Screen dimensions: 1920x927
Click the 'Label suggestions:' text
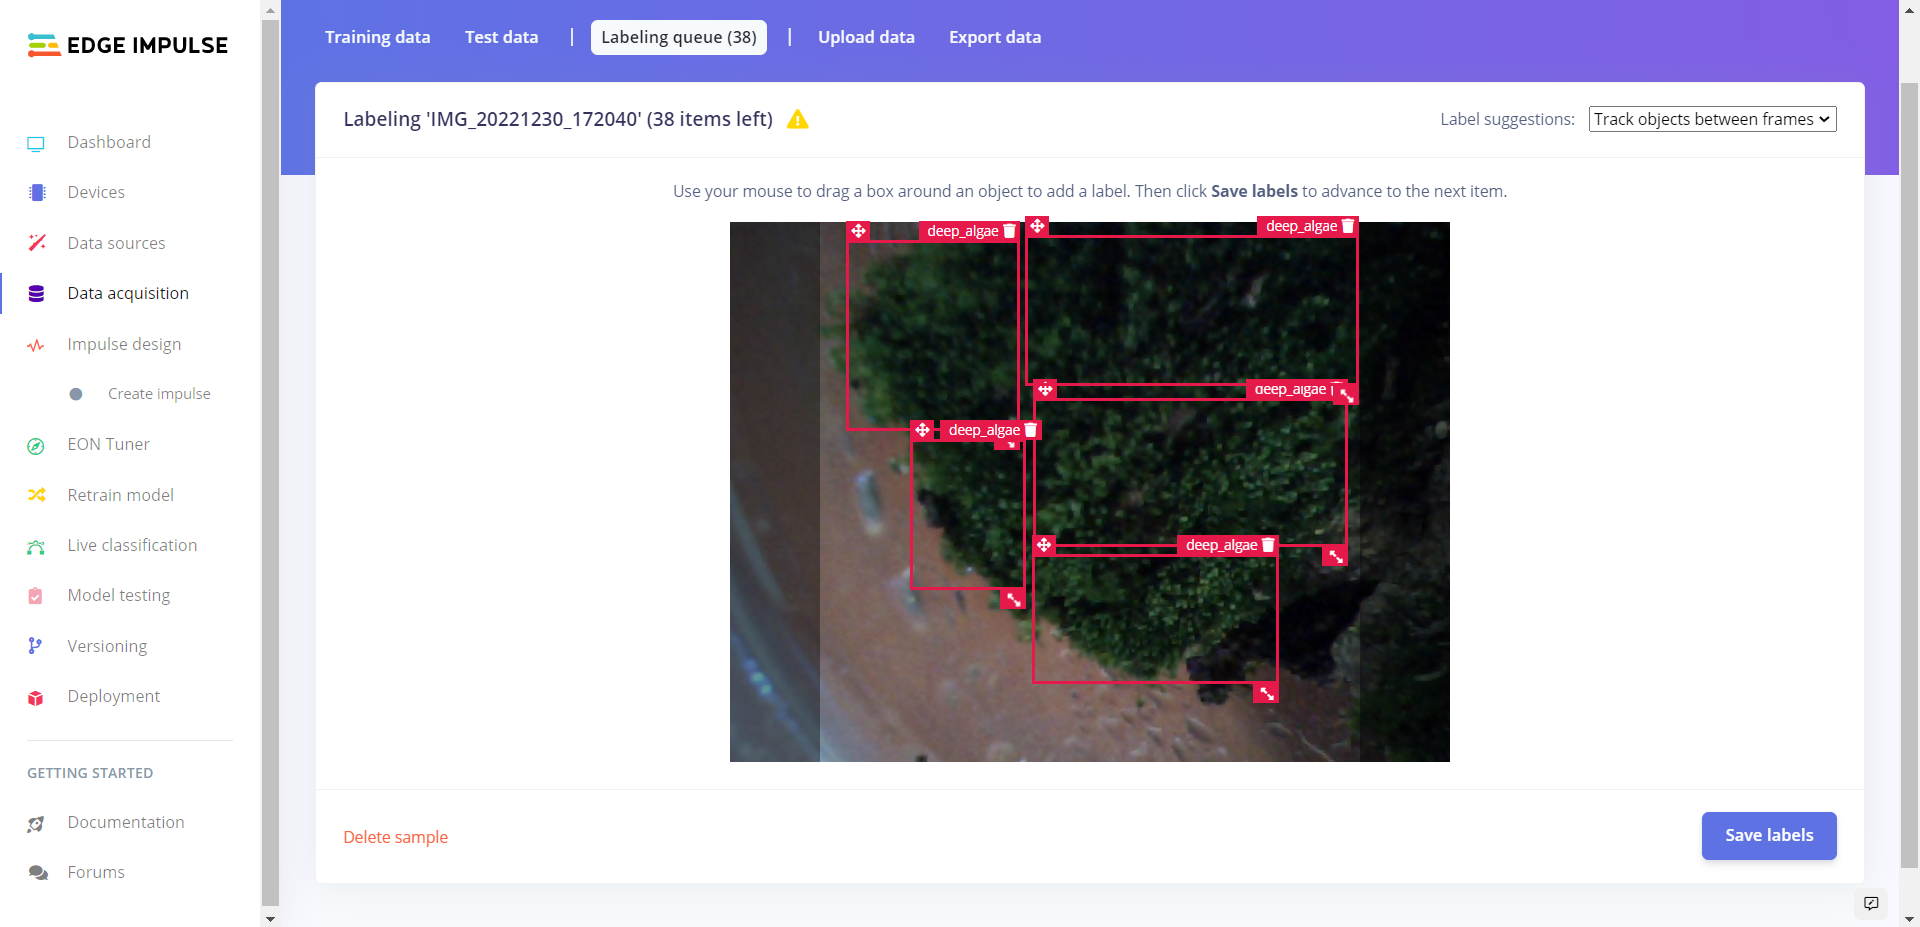coord(1507,119)
